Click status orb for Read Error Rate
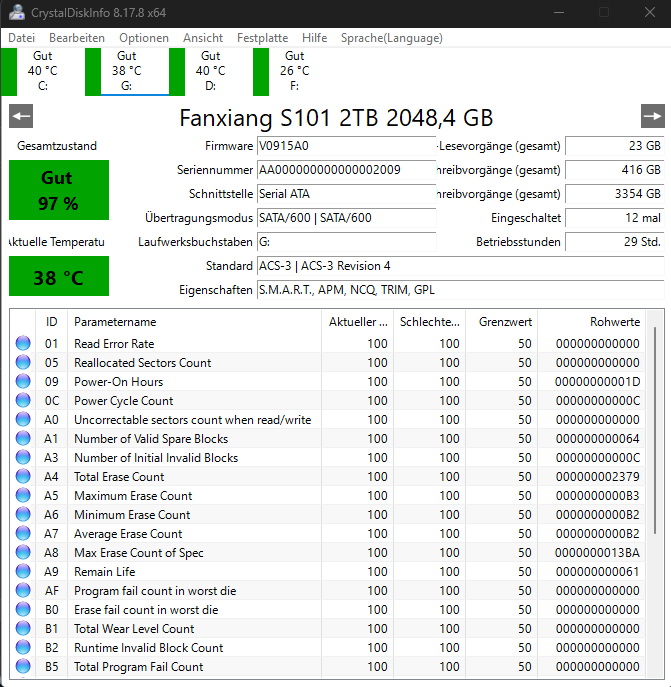671x687 pixels. (23, 344)
